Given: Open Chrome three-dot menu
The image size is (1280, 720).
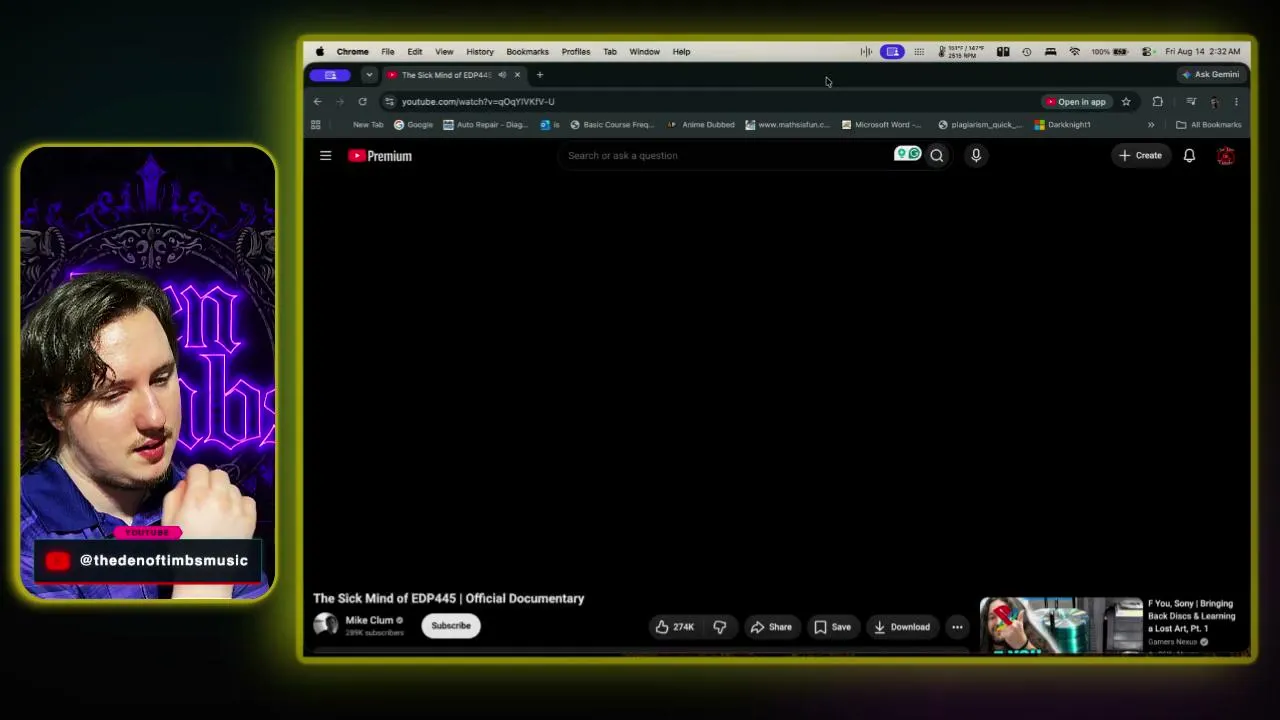Looking at the screenshot, I should click(x=1236, y=102).
